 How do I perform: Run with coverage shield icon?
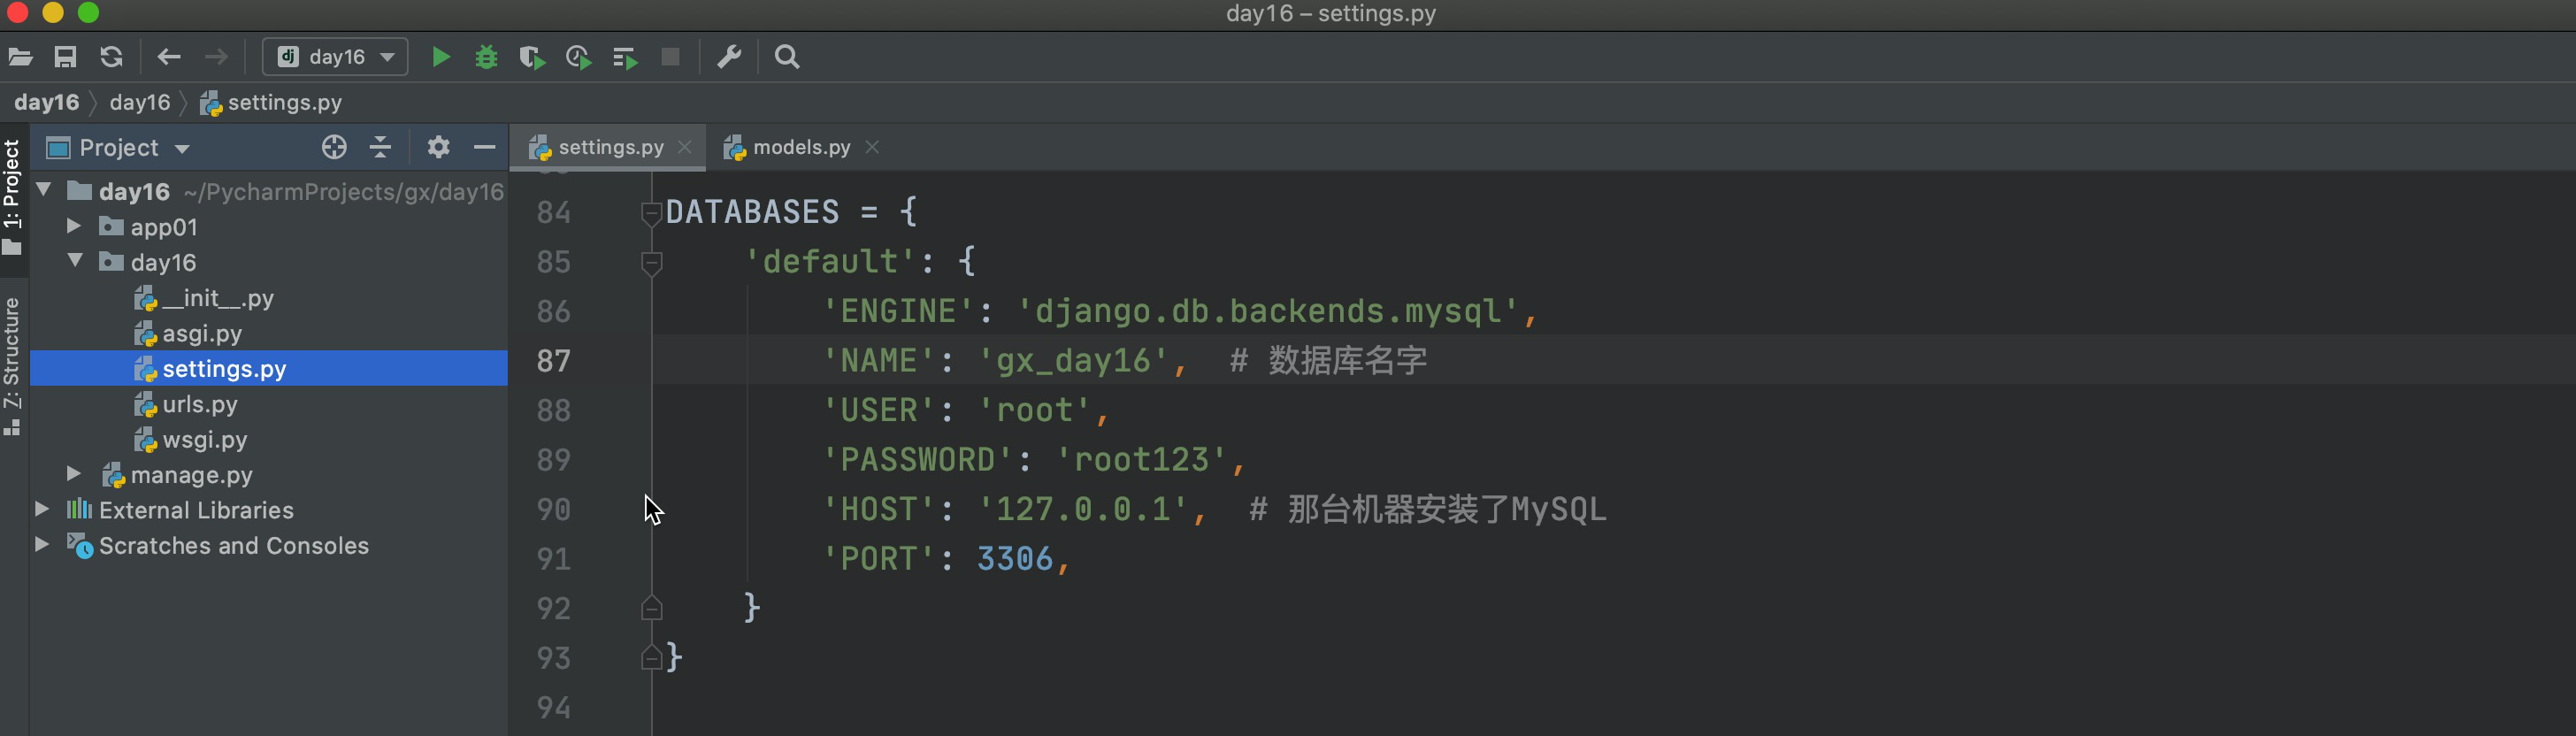pos(532,57)
